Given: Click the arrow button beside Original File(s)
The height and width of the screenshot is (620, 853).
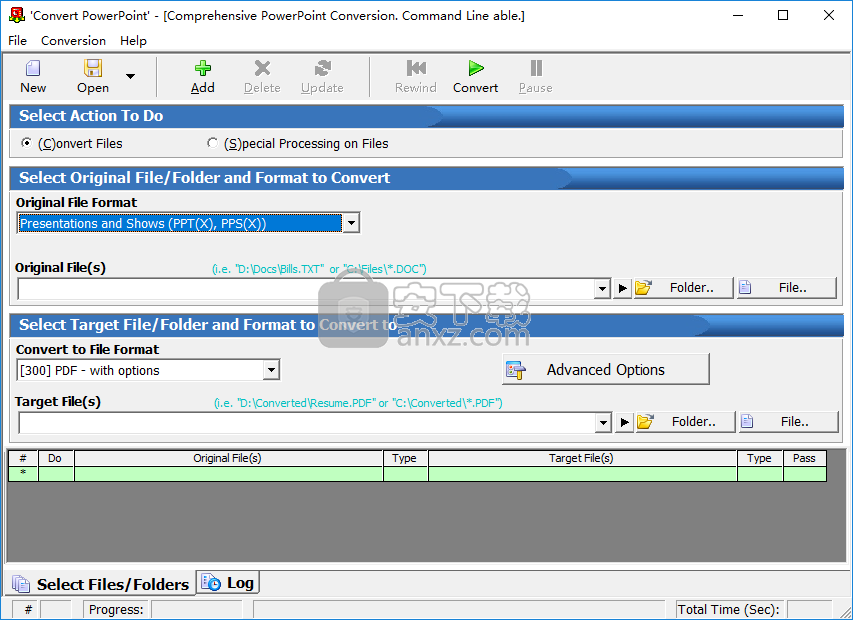Looking at the screenshot, I should tap(623, 288).
